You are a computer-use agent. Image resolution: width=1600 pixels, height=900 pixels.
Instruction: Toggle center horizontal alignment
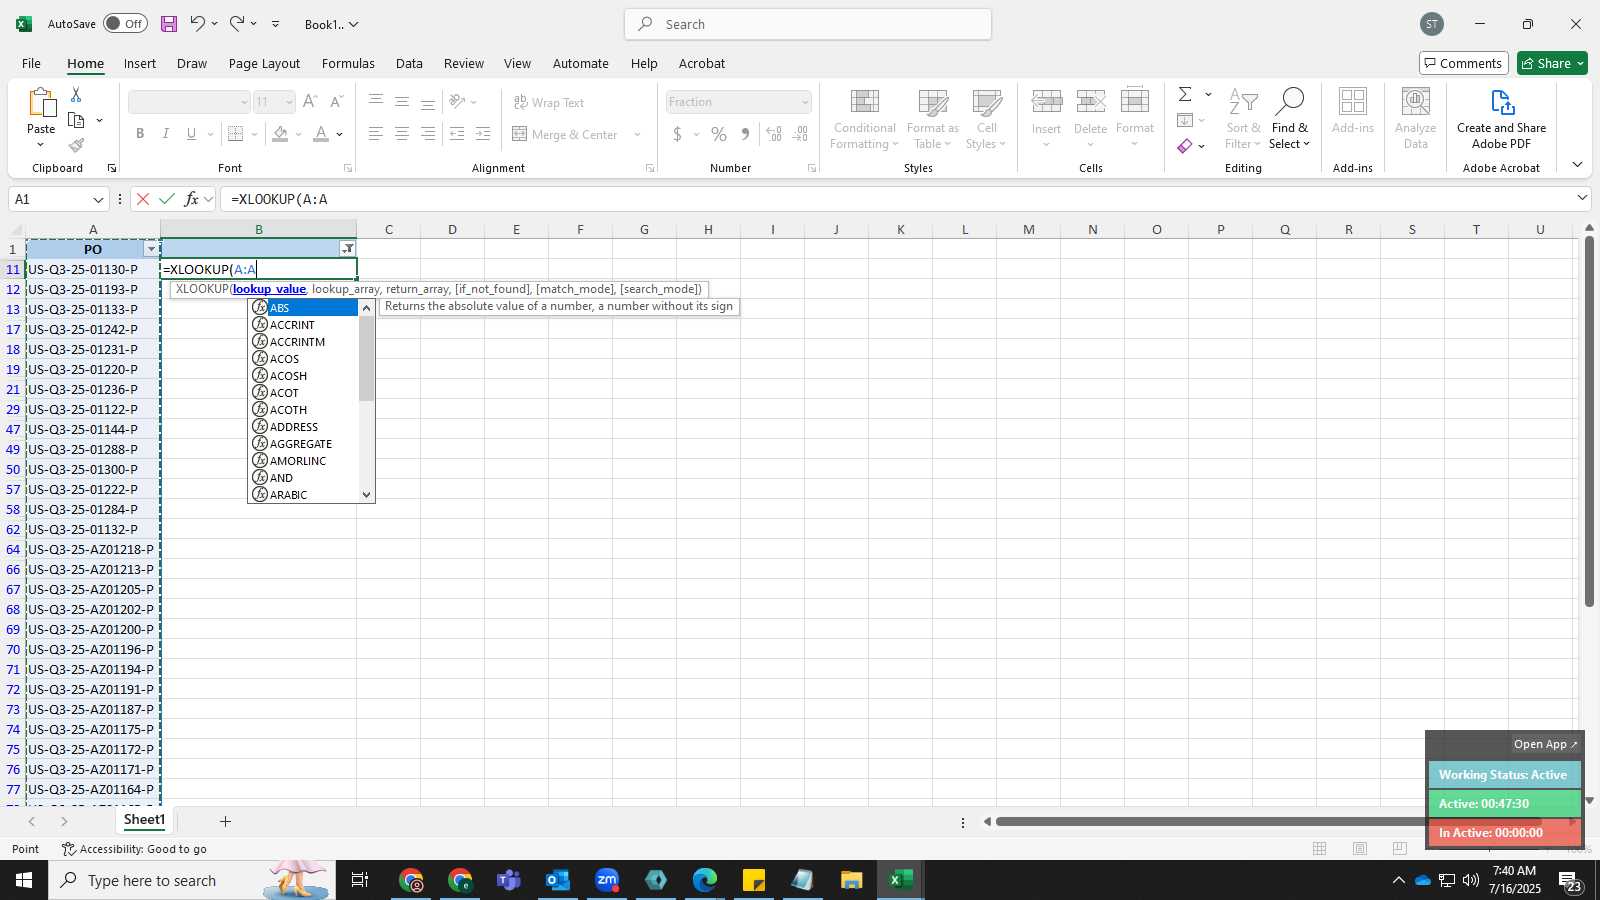tap(402, 134)
